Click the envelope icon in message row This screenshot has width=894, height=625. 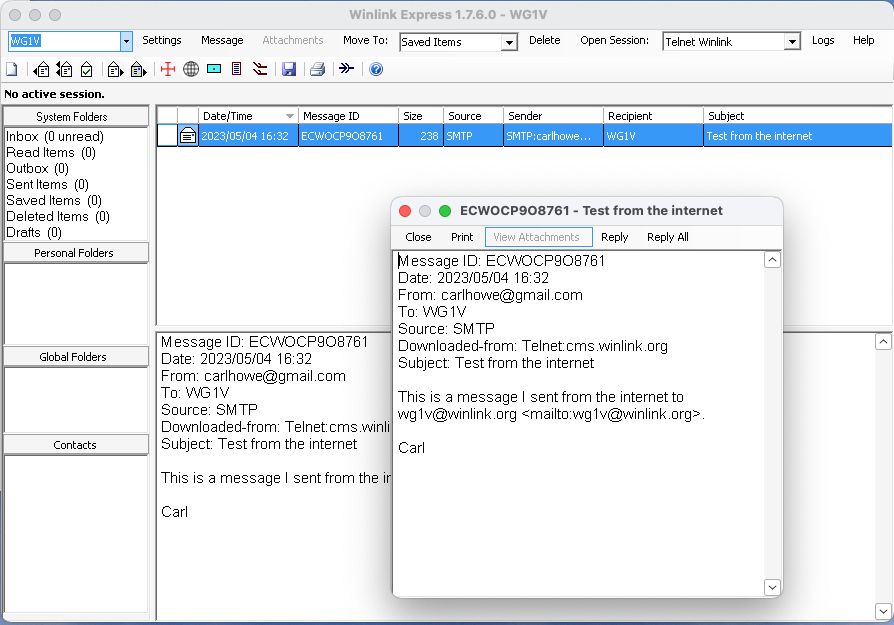pyautogui.click(x=188, y=136)
